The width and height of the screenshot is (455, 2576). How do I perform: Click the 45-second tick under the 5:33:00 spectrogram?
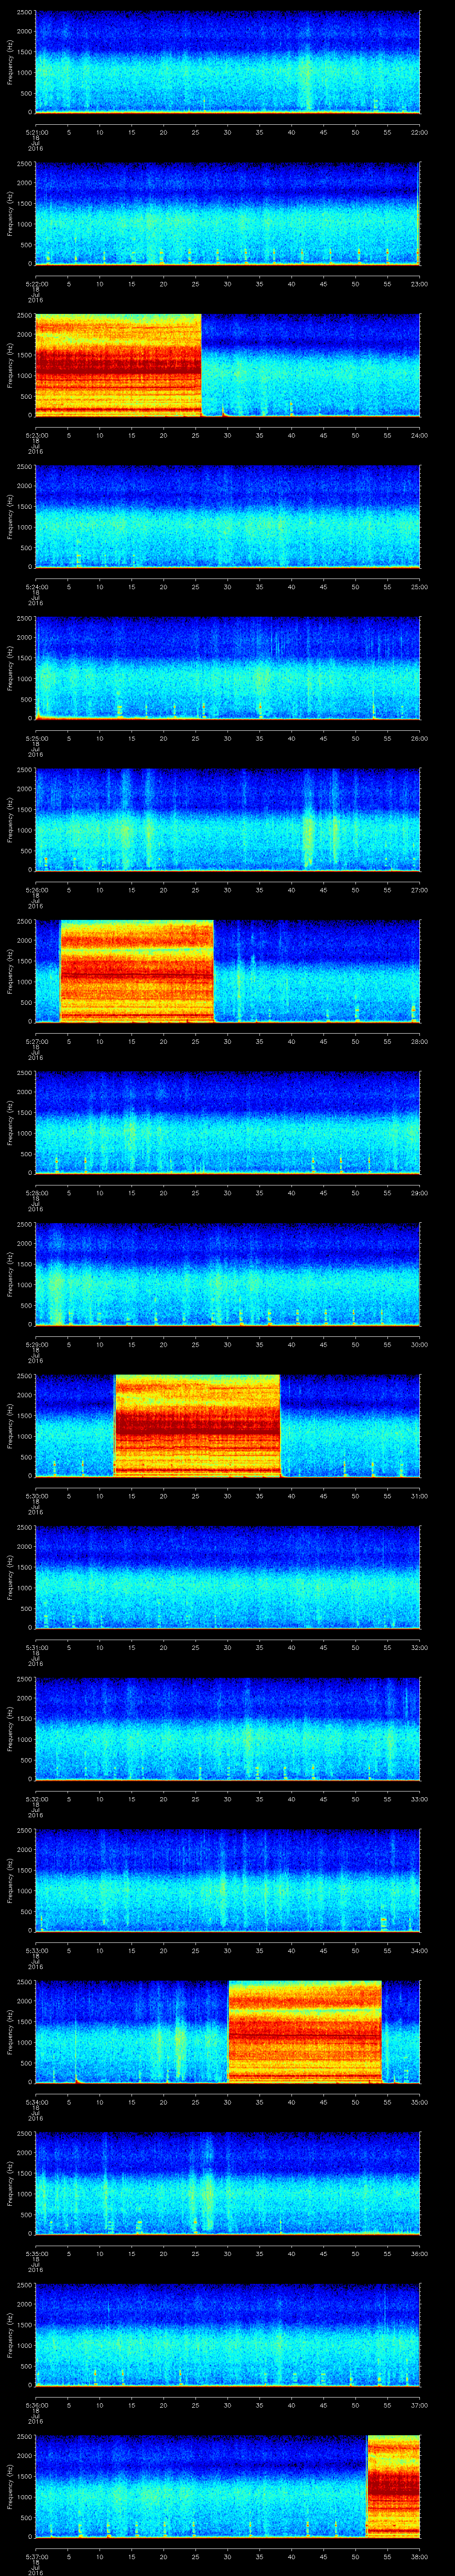pyautogui.click(x=323, y=1950)
